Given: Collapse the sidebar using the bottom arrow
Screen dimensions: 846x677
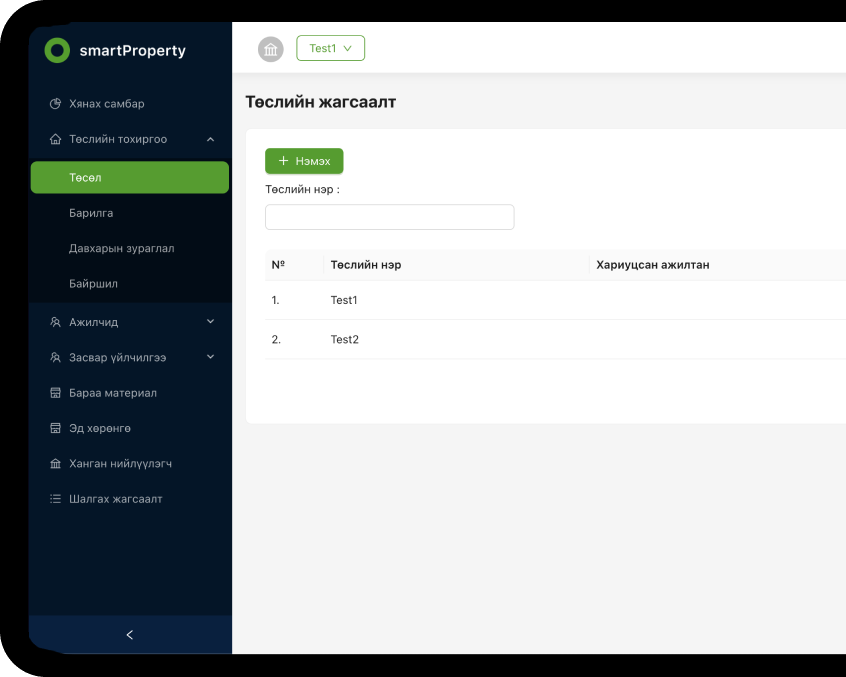Looking at the screenshot, I should click(x=130, y=635).
